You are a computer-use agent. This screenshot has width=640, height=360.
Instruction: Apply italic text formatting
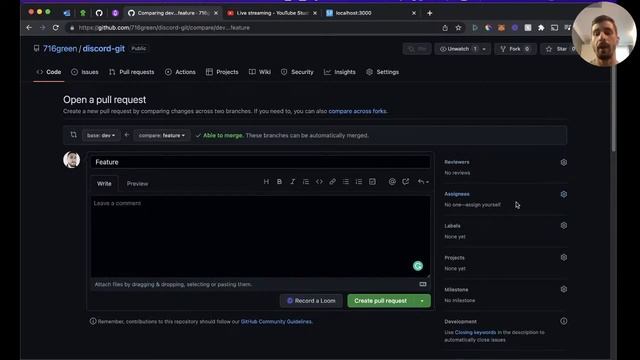click(x=292, y=182)
